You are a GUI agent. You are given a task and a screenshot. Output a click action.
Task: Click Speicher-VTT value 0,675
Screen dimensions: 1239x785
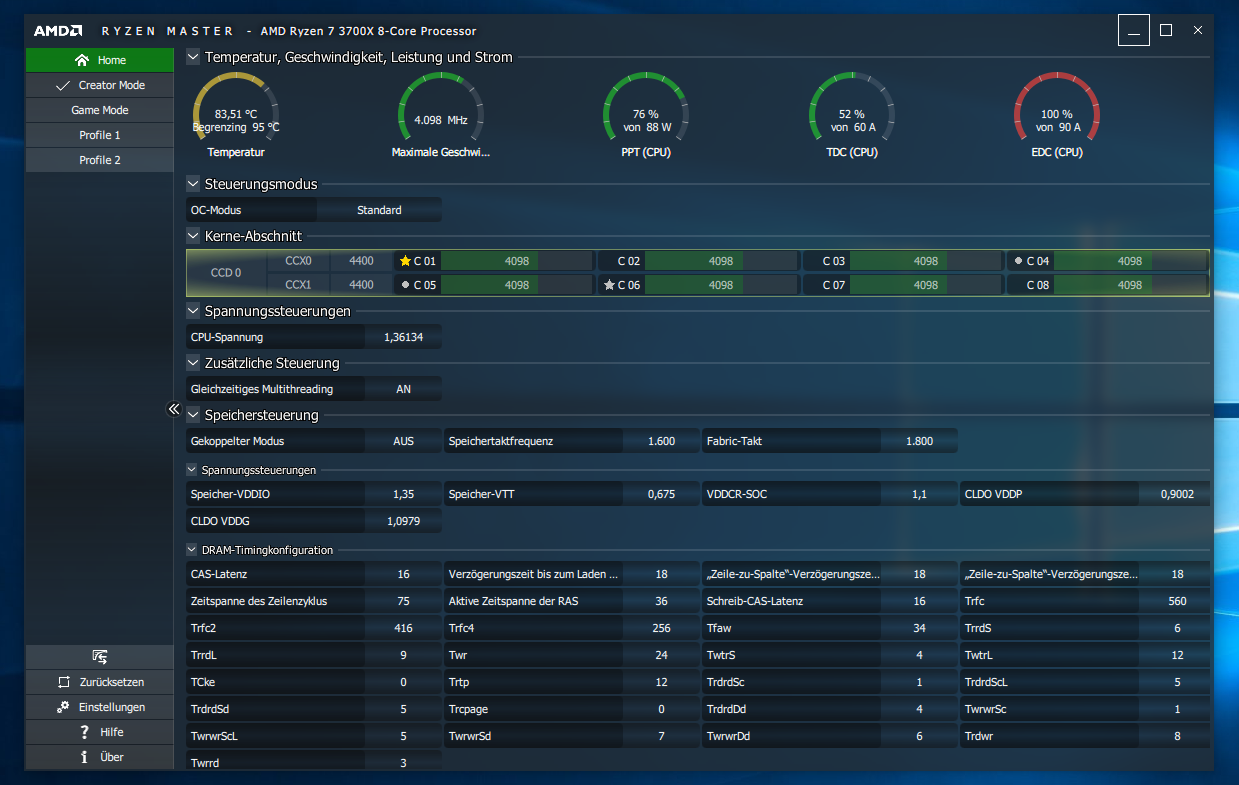(x=661, y=494)
